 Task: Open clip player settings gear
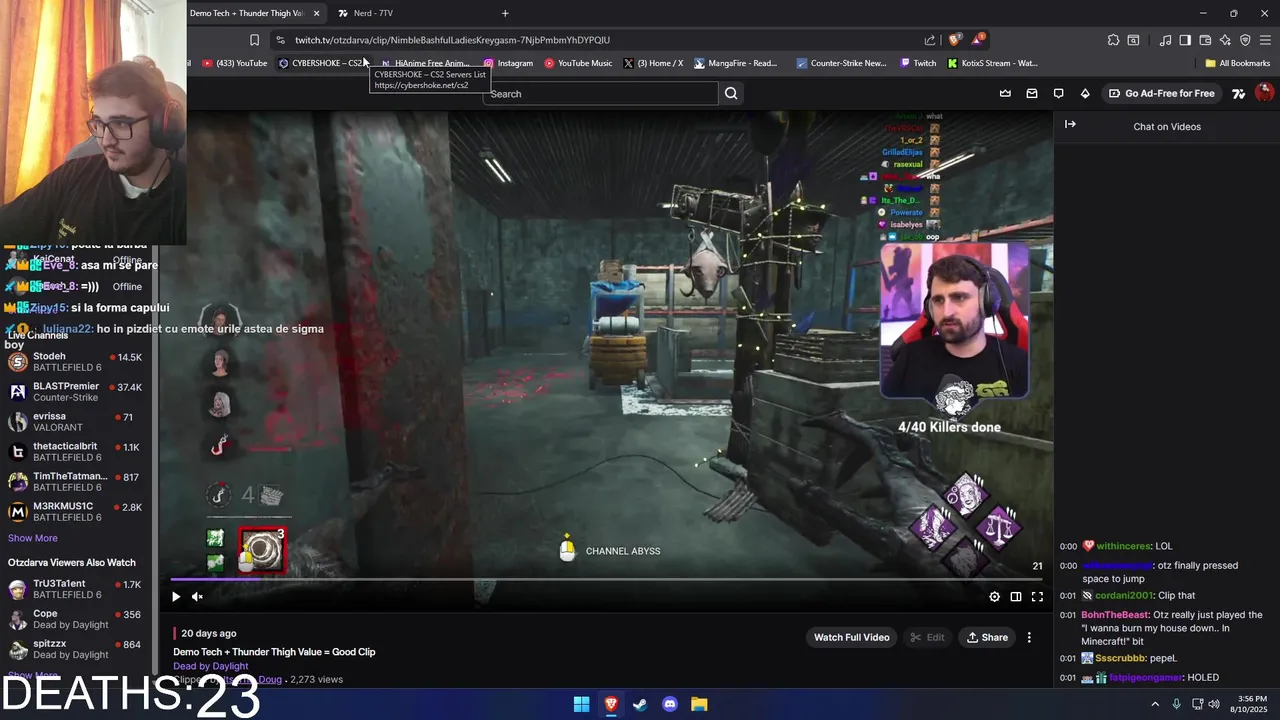click(994, 597)
